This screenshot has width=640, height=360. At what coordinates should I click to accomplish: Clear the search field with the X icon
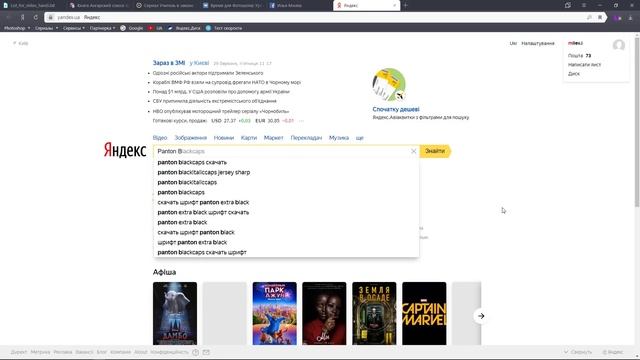point(413,151)
